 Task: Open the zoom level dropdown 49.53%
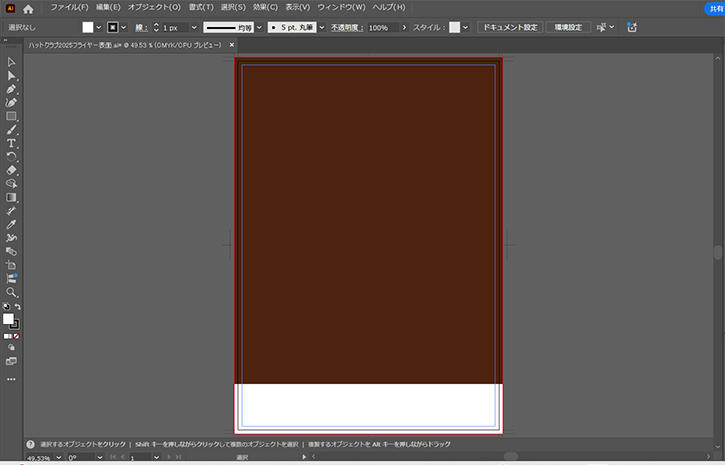(60, 457)
